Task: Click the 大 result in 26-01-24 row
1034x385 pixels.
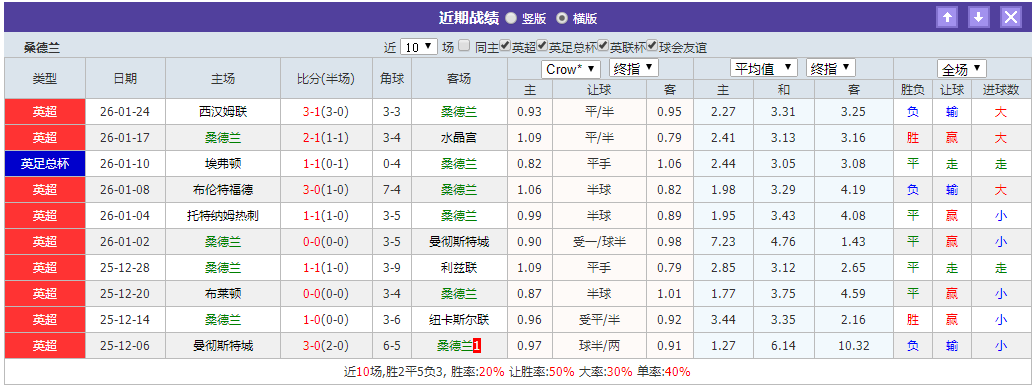Action: click(x=1000, y=112)
